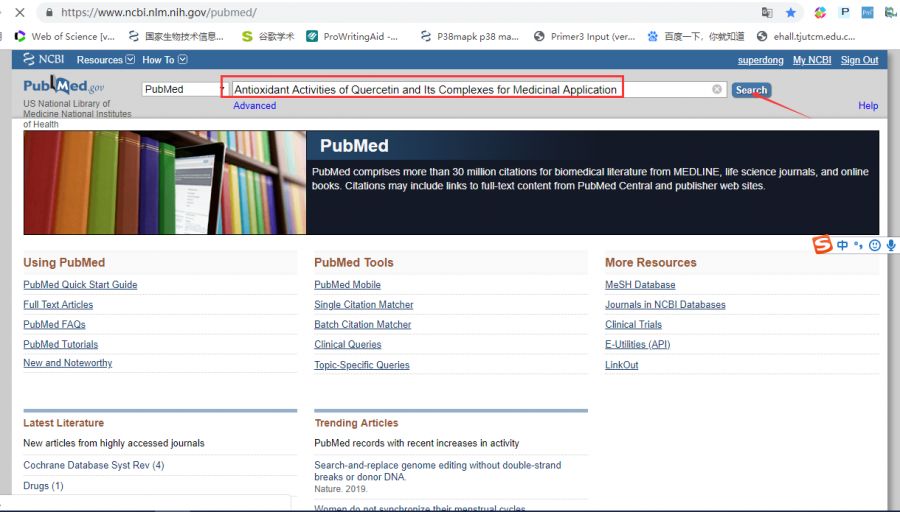Clear search field with the X icon

pyautogui.click(x=717, y=89)
